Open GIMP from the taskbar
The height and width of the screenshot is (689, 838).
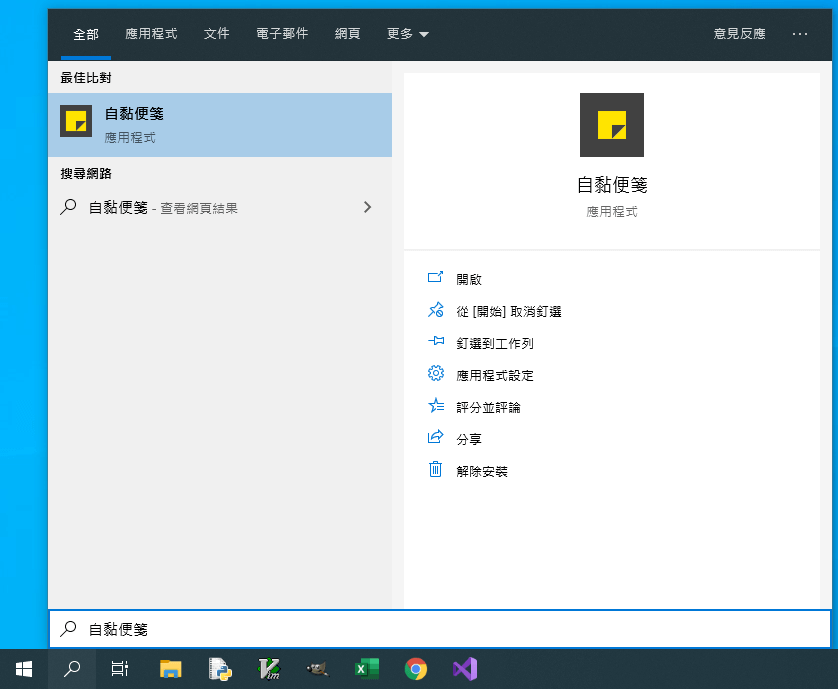317,669
